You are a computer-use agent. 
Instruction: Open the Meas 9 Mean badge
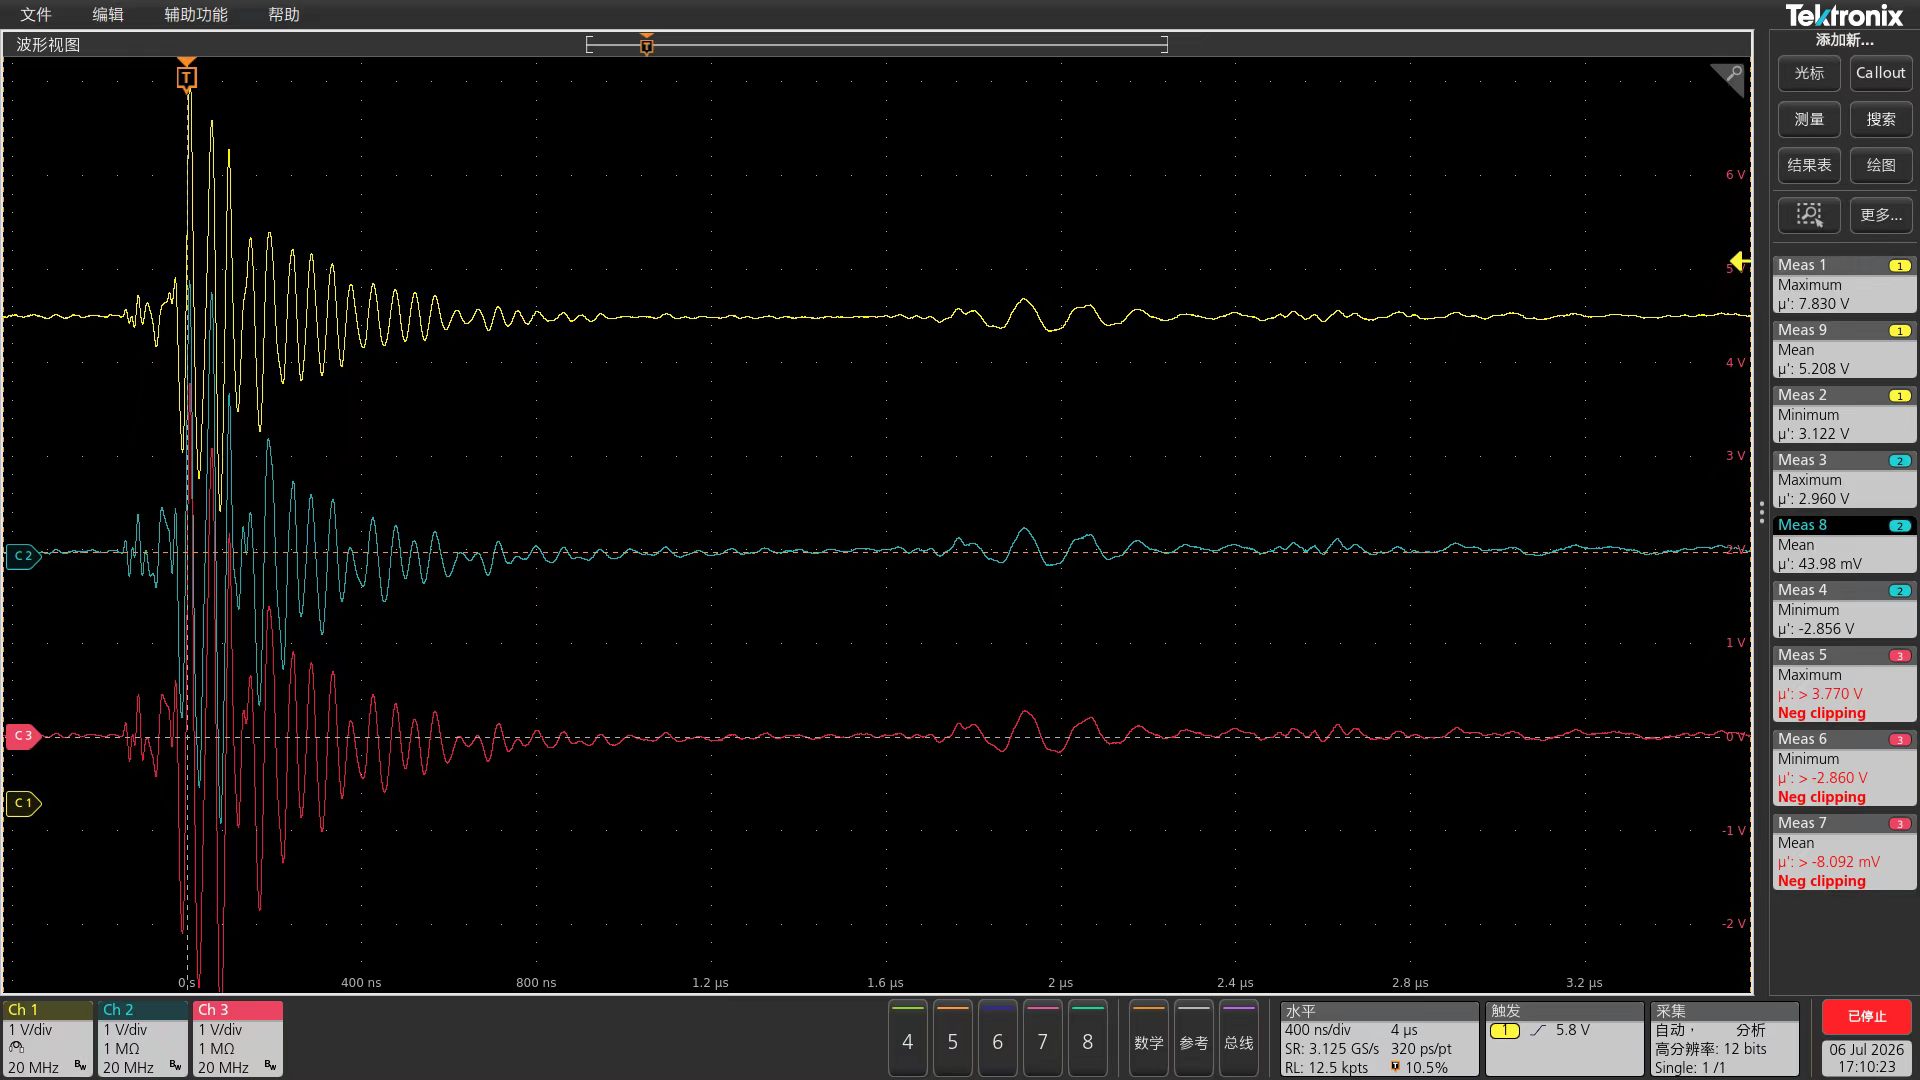point(1844,350)
